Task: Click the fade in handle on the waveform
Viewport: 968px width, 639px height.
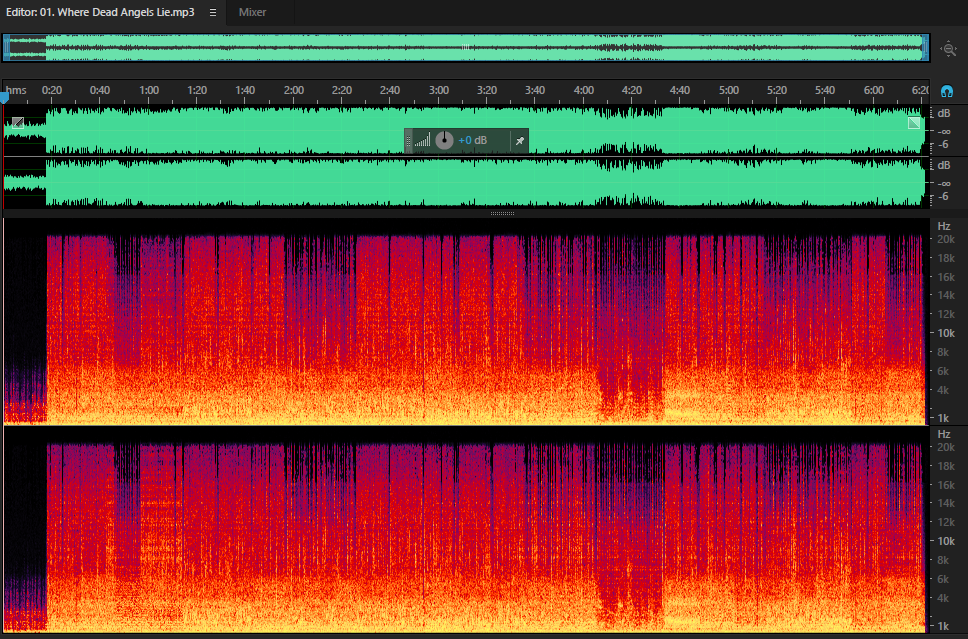Action: [18, 123]
